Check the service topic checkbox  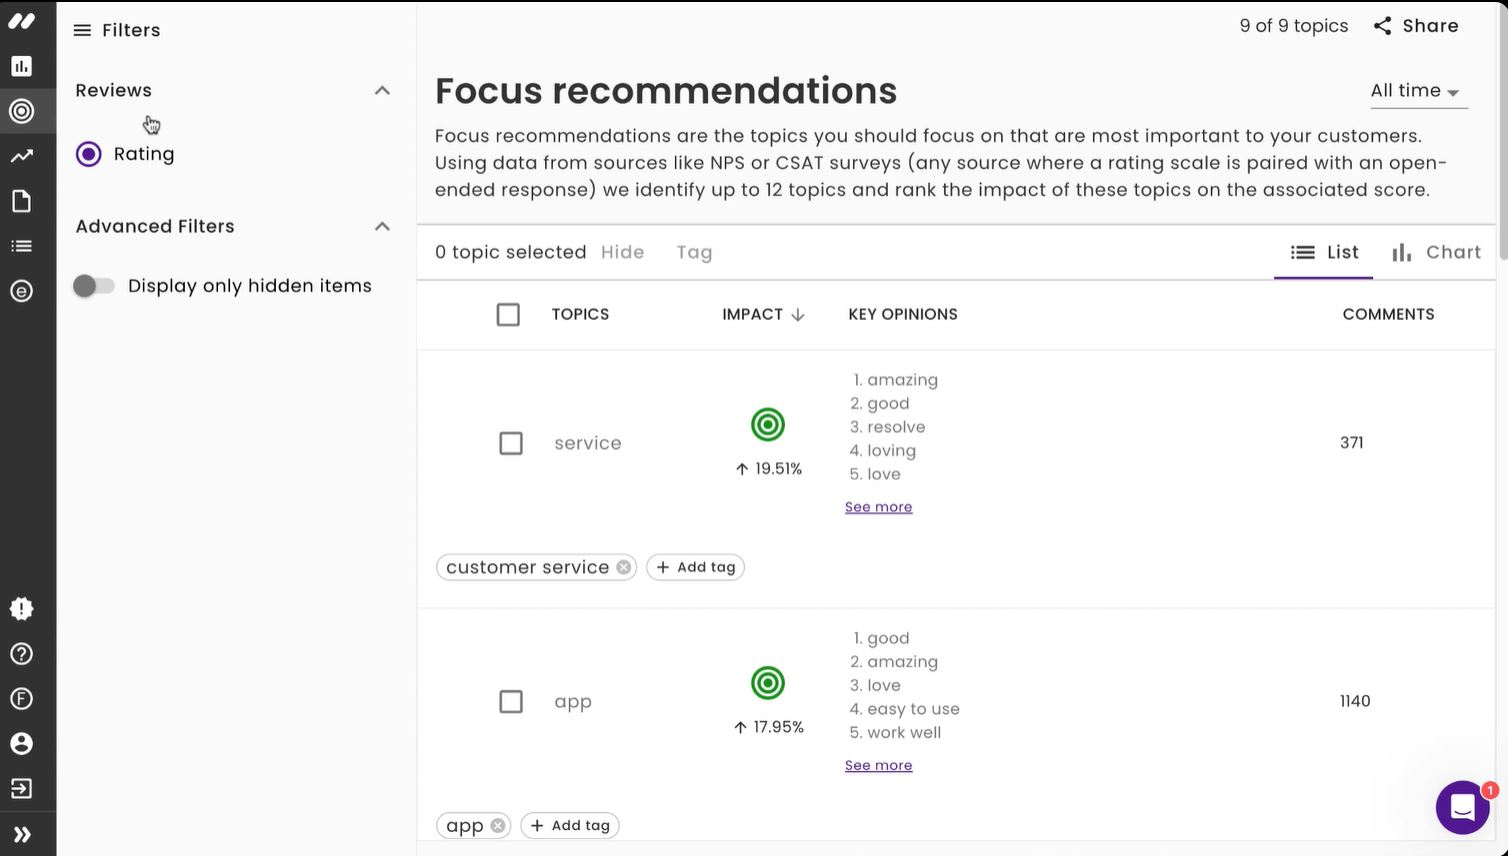tap(511, 443)
